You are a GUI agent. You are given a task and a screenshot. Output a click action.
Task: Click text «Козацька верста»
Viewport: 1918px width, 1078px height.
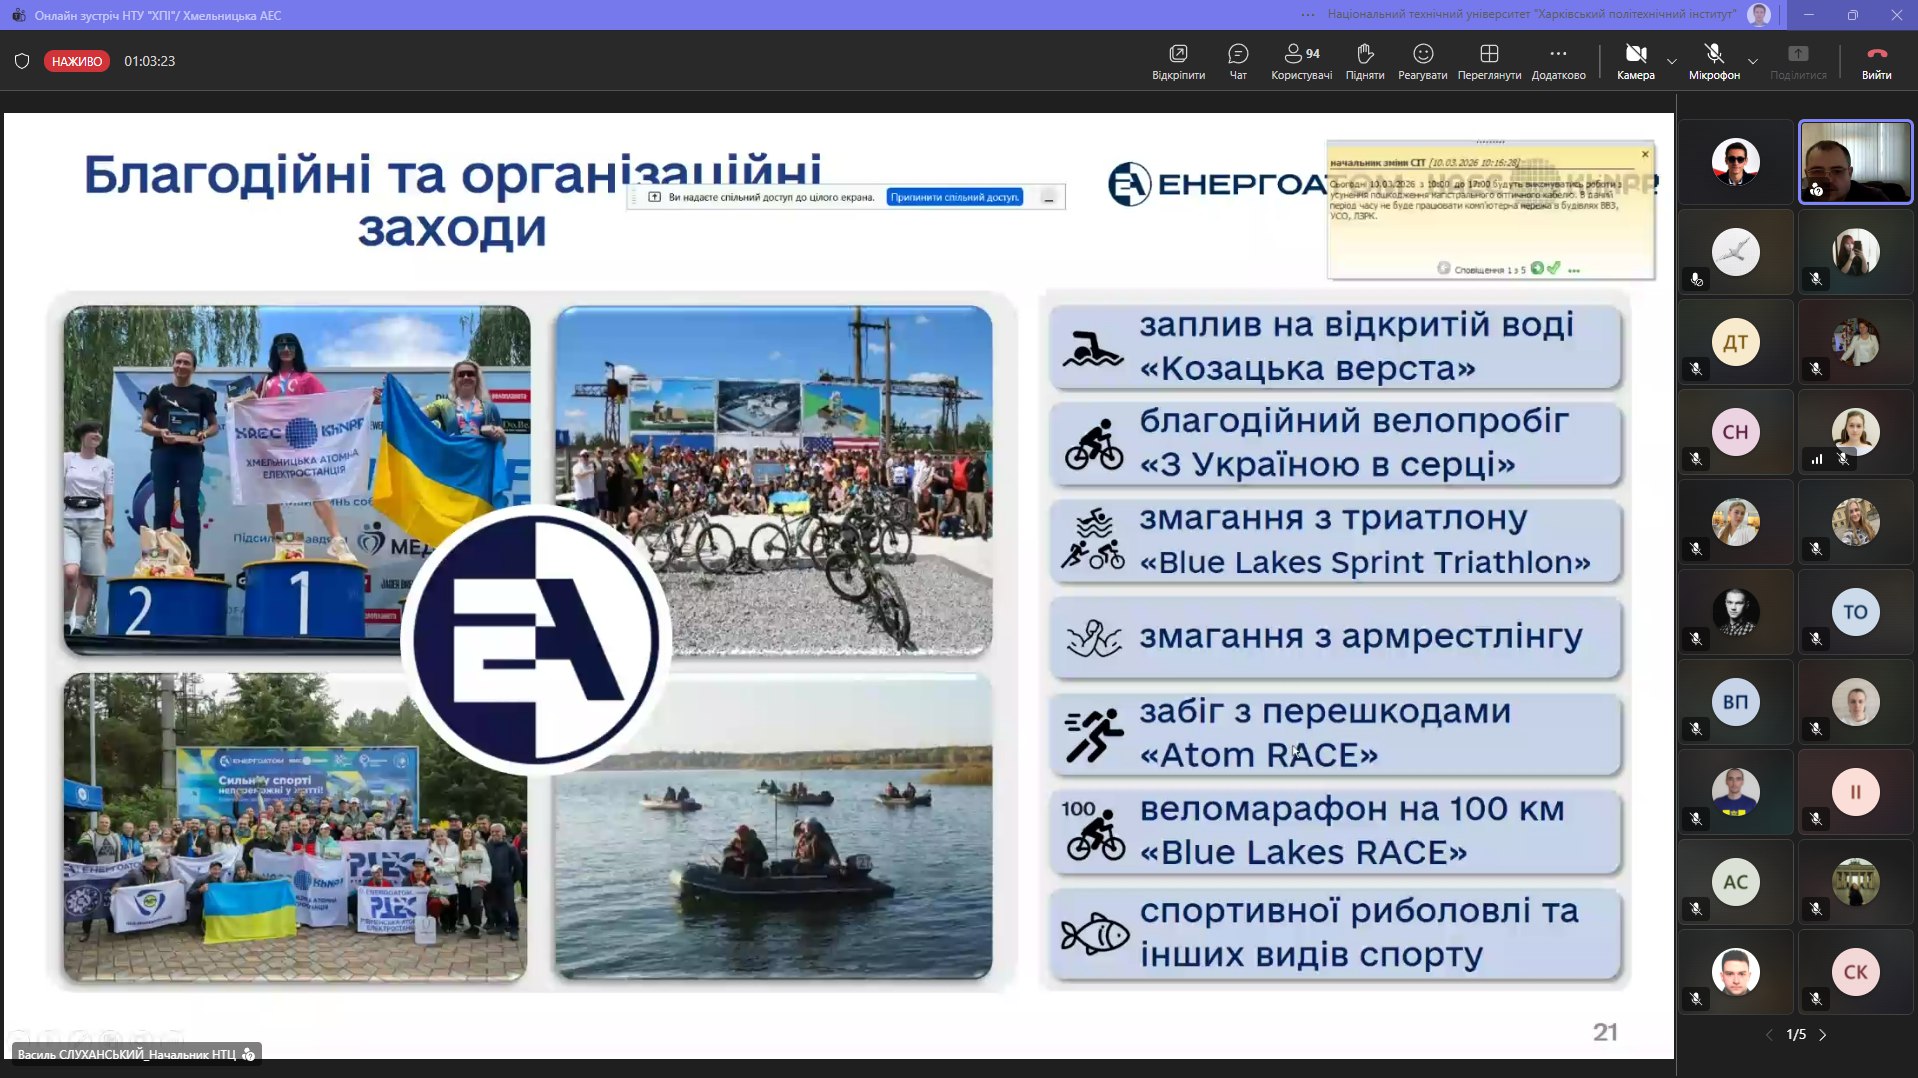(x=1307, y=368)
